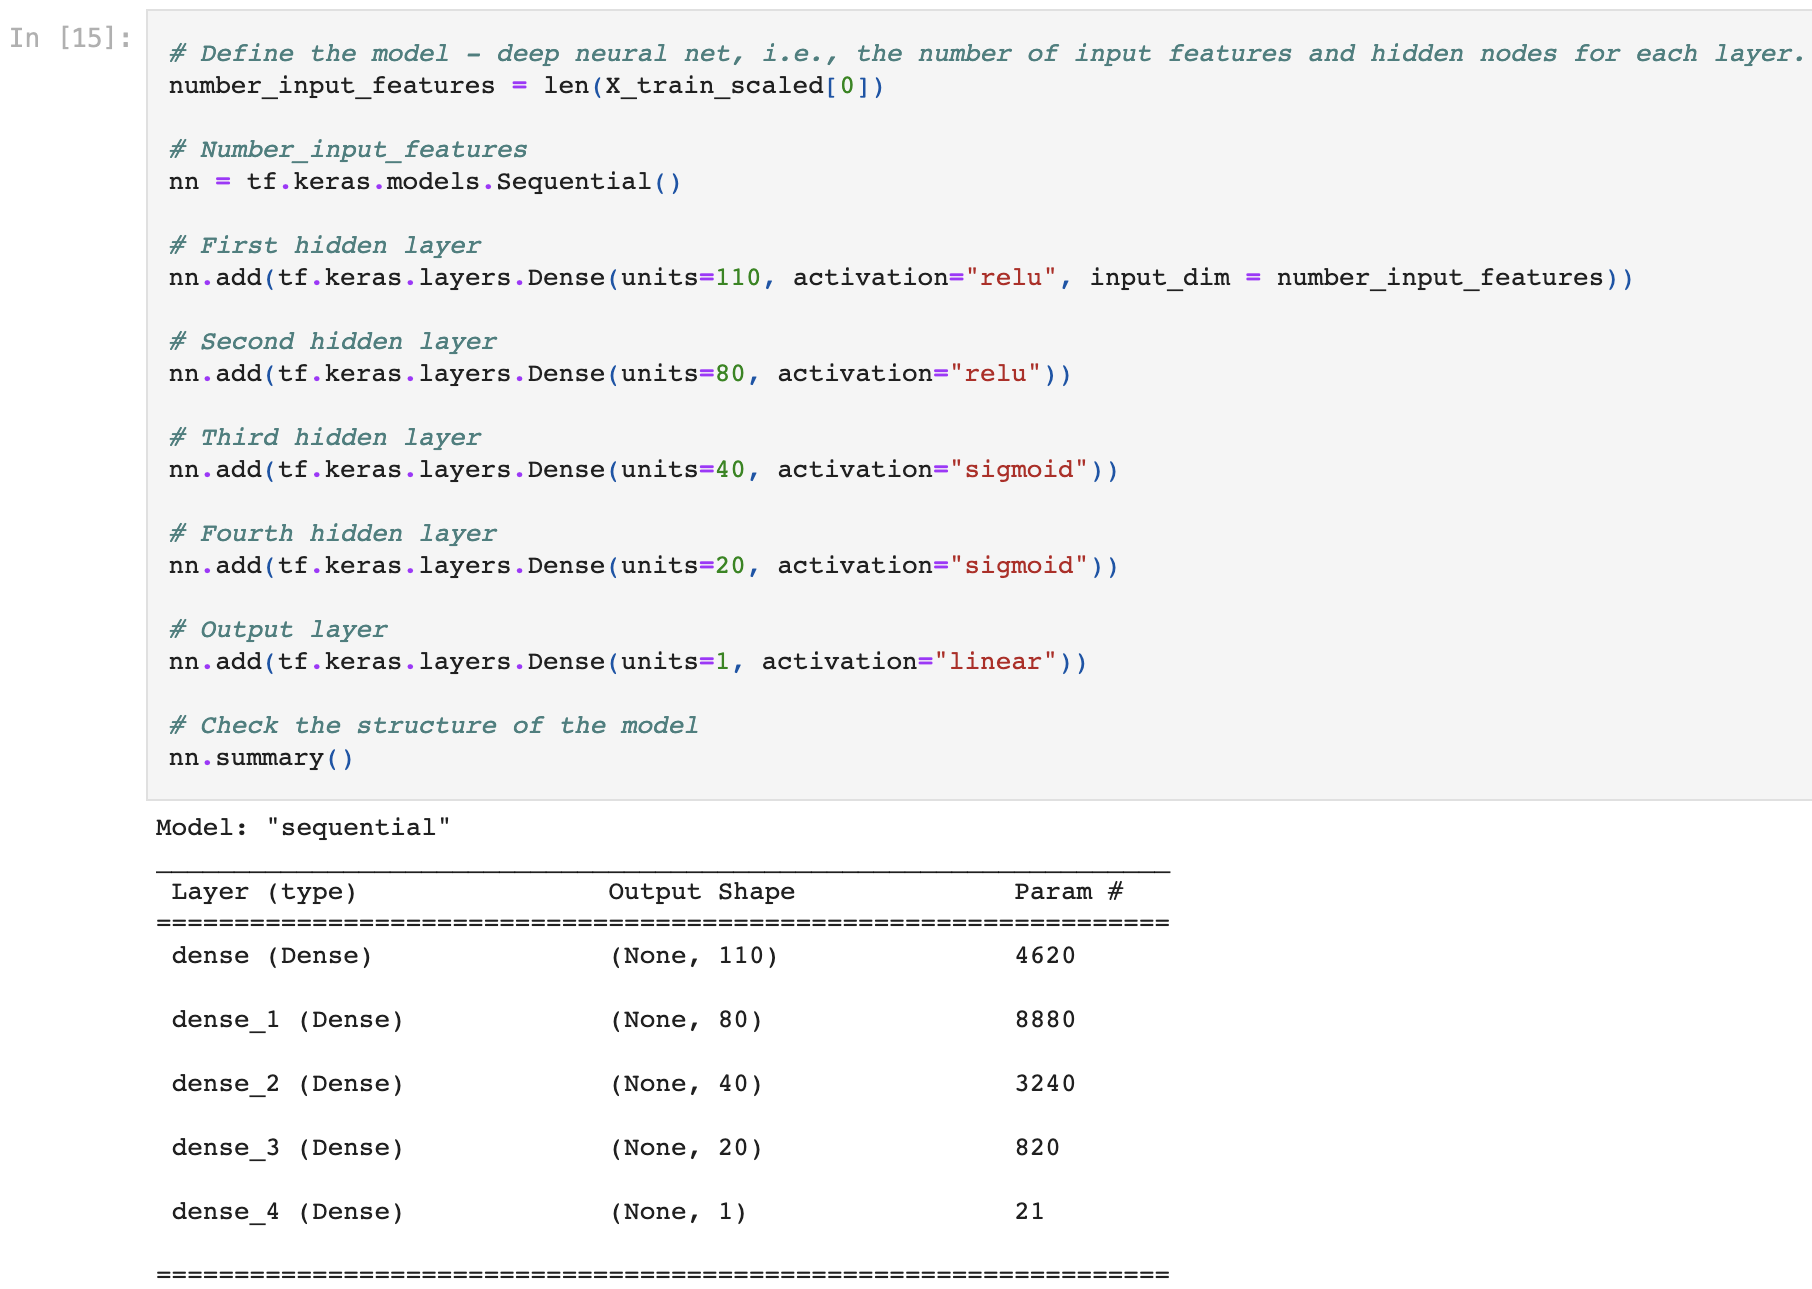Click the input_dim argument text
Screen dimensions: 1812x1289
tap(1160, 278)
